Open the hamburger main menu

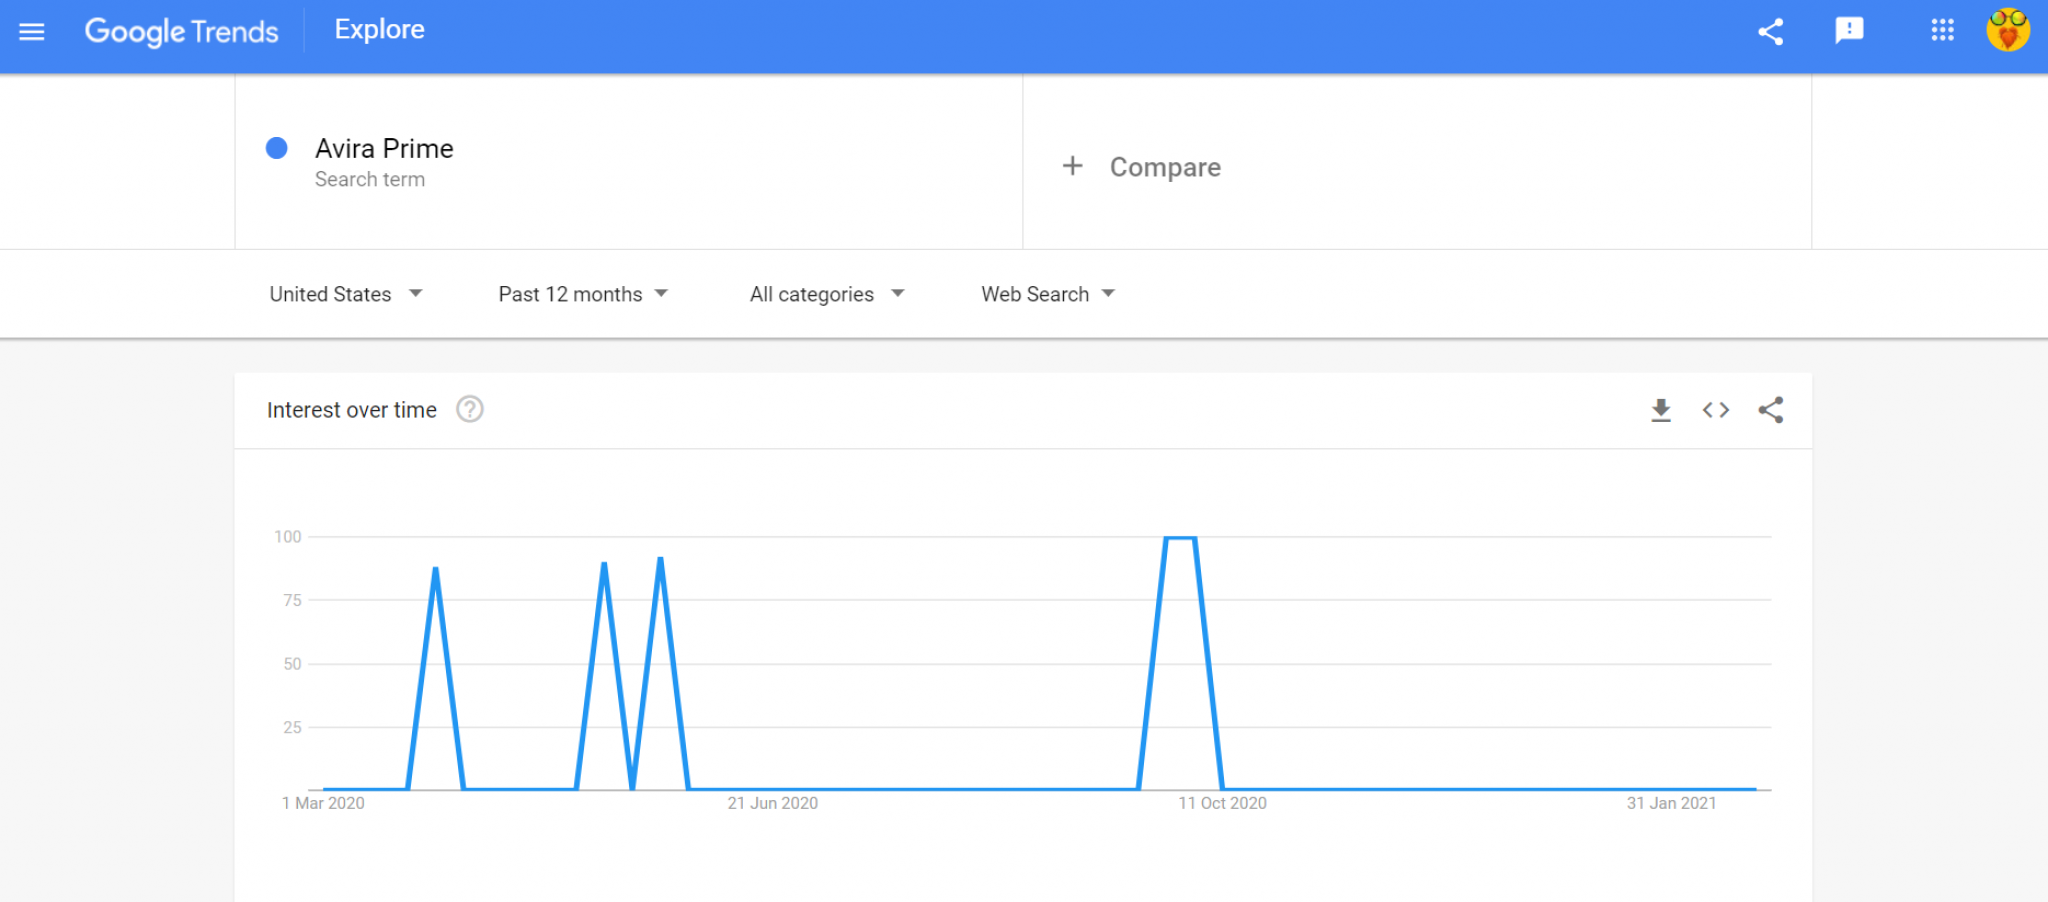[x=32, y=32]
